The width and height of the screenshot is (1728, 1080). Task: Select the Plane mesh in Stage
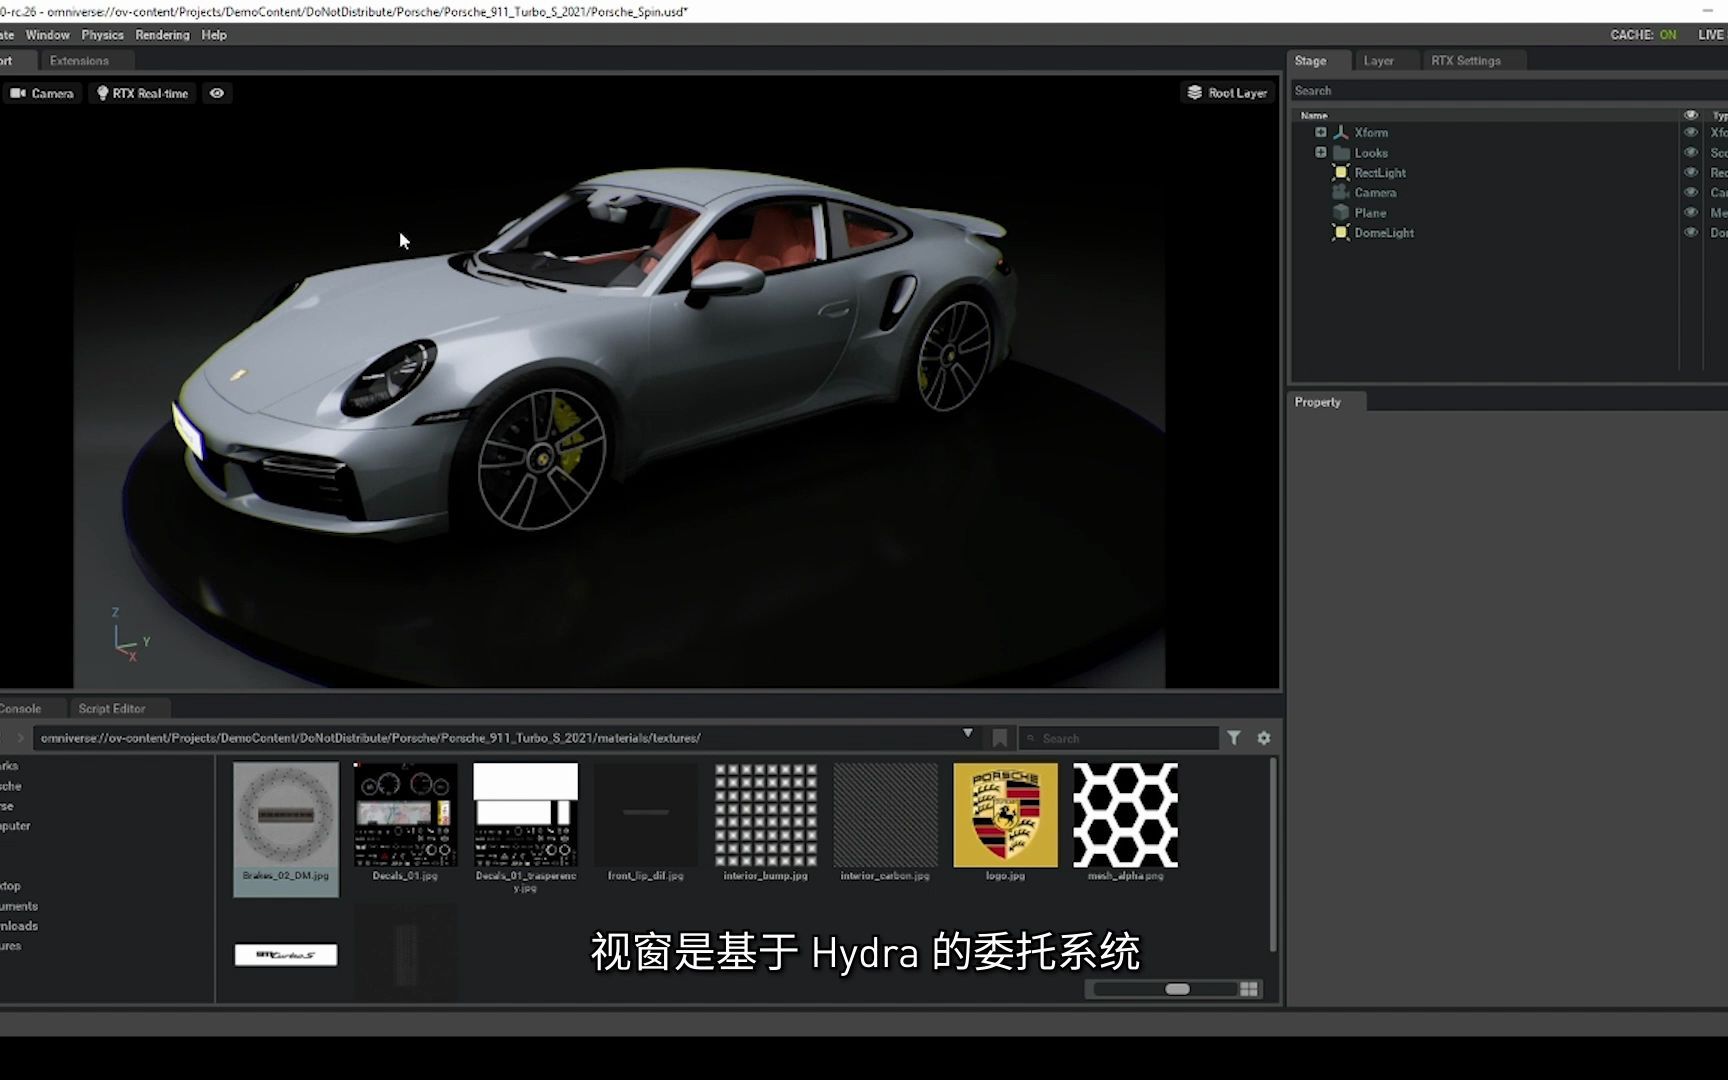click(x=1369, y=213)
